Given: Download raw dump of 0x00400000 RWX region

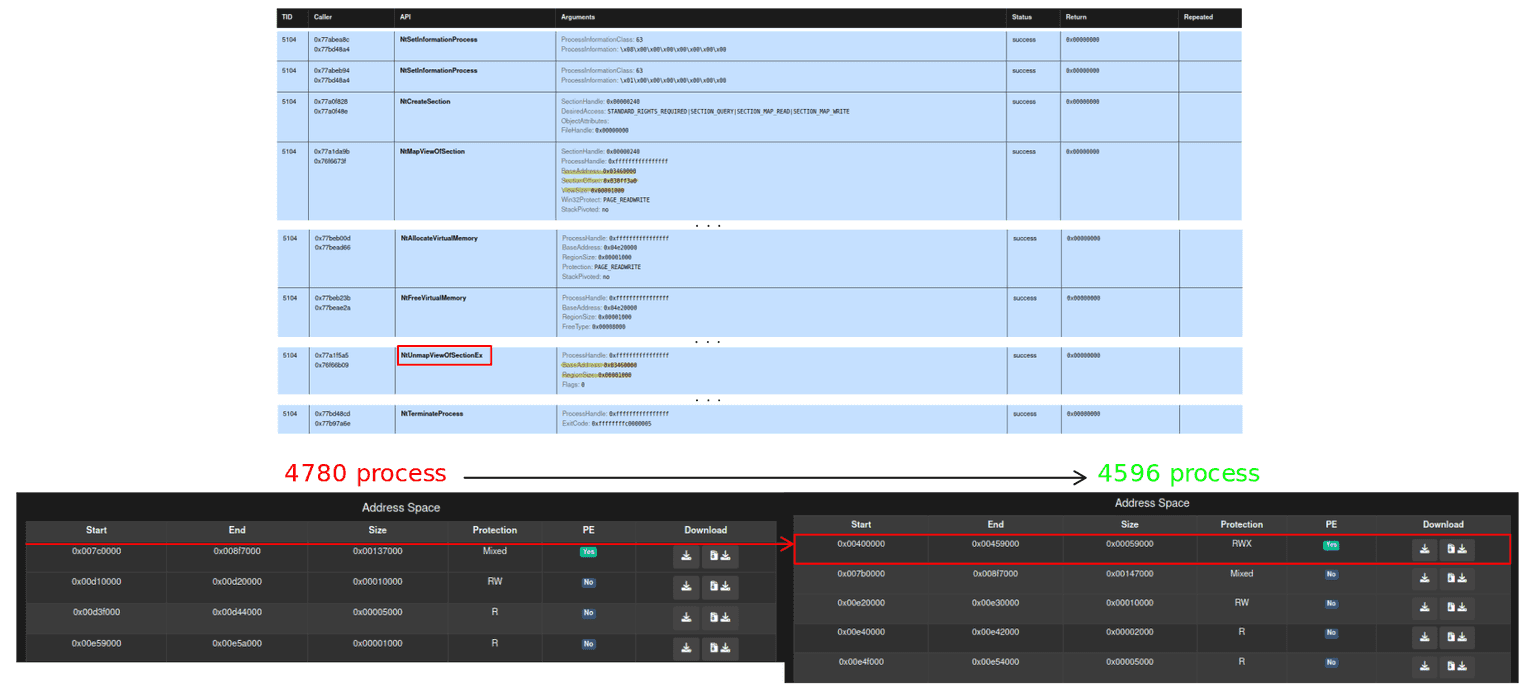Looking at the screenshot, I should (x=1424, y=549).
